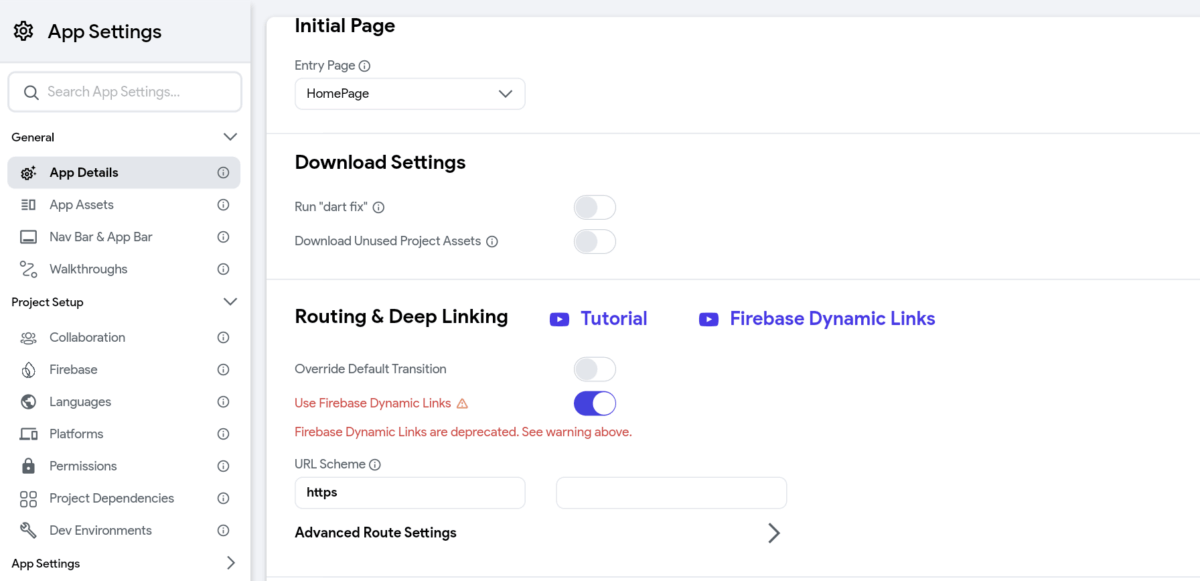Toggle Download Unused Project Assets on

point(595,241)
